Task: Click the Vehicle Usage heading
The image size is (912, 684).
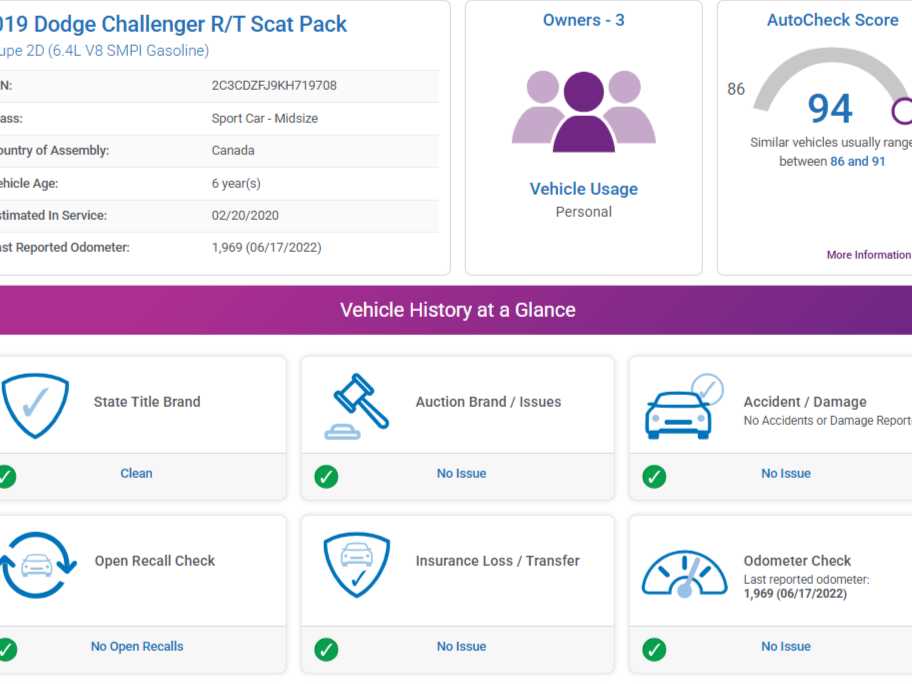Action: [583, 189]
